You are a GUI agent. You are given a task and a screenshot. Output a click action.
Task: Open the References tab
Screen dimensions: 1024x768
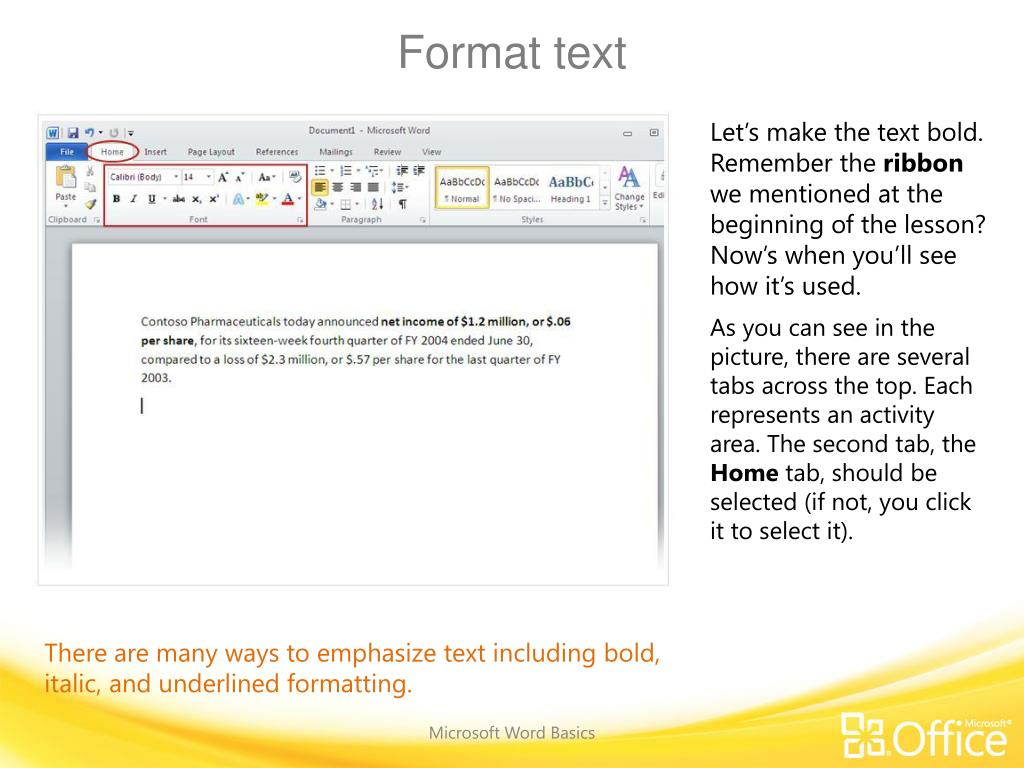(277, 152)
